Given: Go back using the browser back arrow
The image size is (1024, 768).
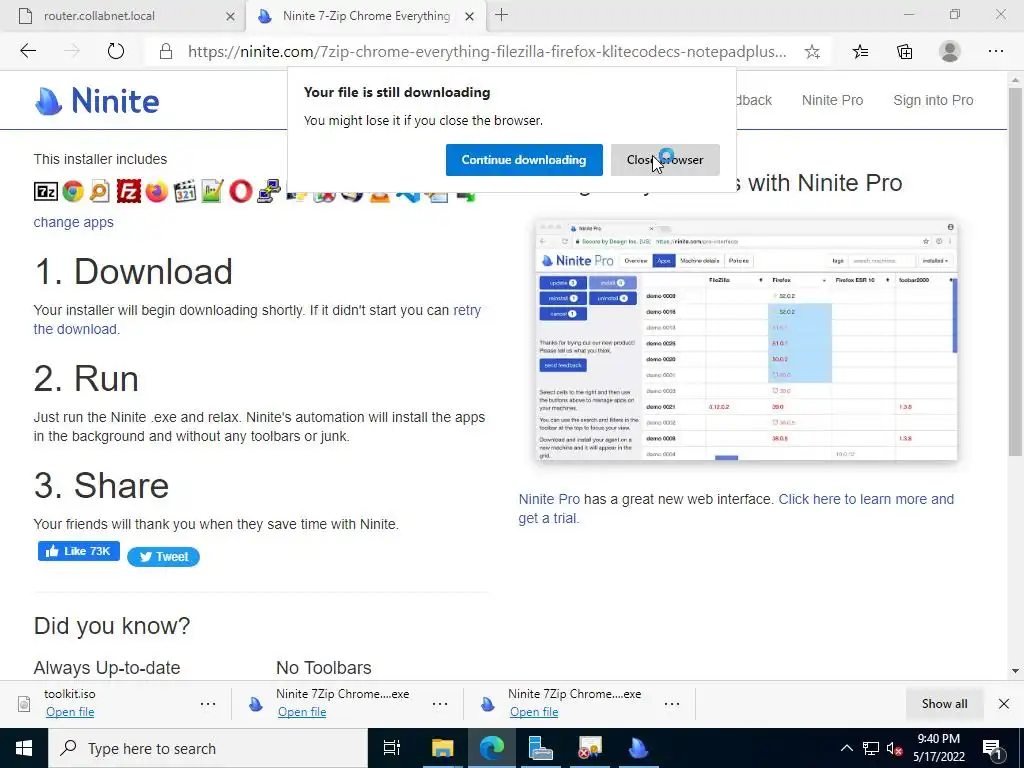Looking at the screenshot, I should (28, 51).
